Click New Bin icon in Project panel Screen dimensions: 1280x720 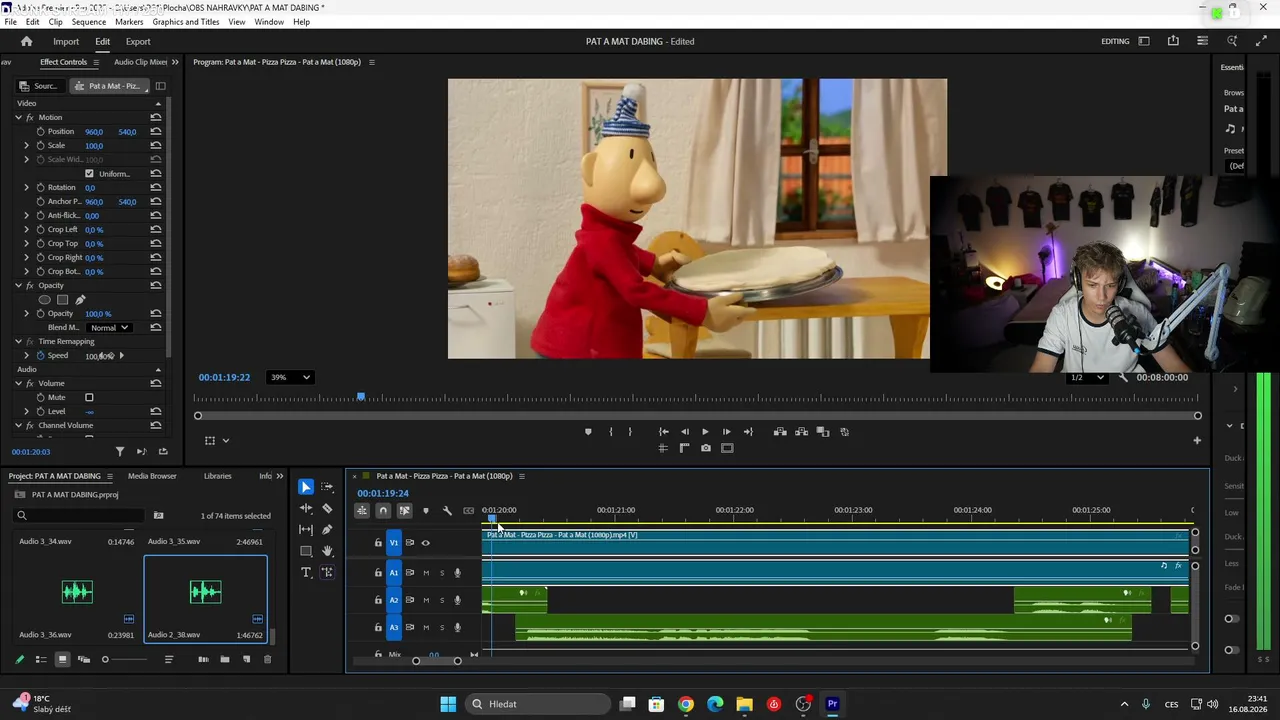pos(225,659)
